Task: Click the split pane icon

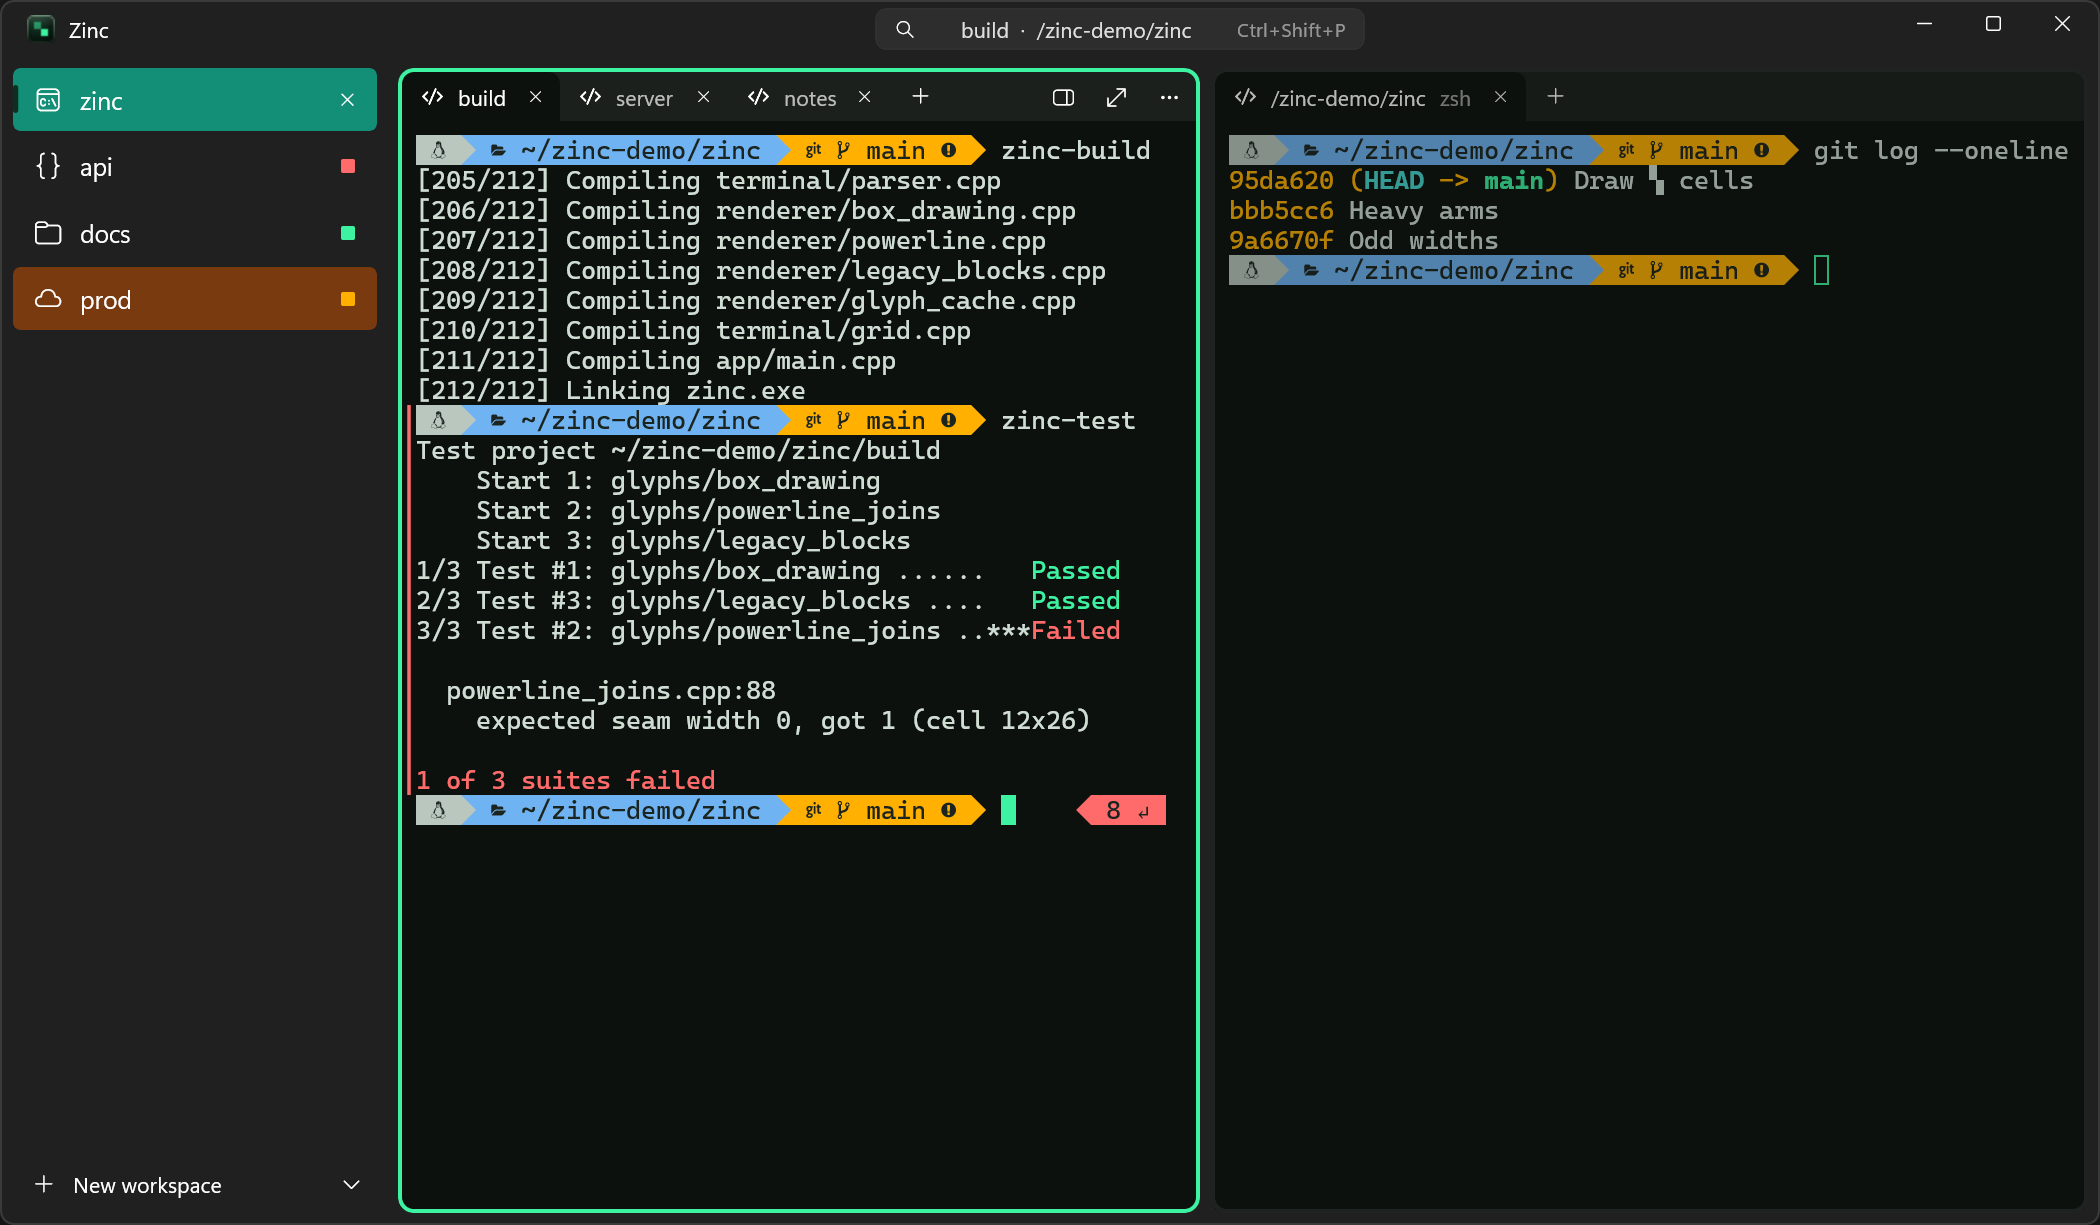Action: pos(1064,97)
